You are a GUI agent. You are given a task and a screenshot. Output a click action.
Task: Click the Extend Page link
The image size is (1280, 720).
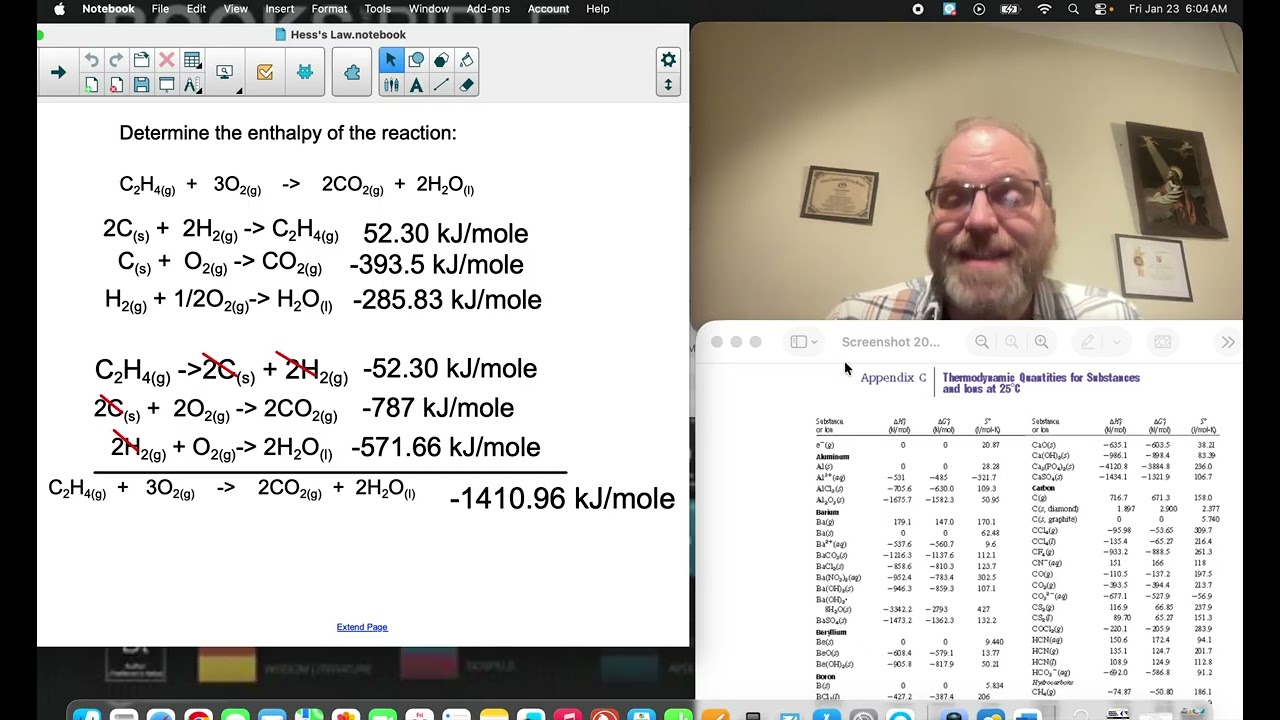coord(362,627)
